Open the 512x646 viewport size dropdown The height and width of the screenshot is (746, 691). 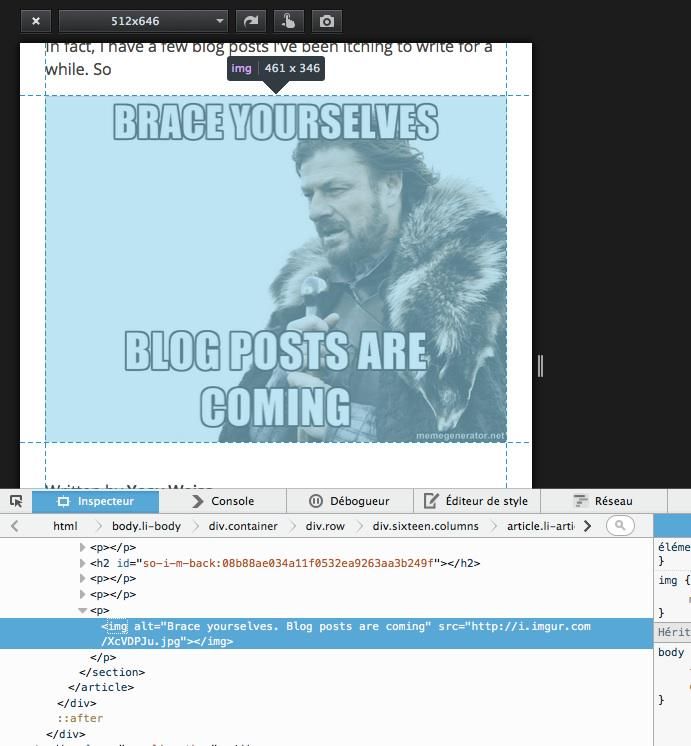pos(143,20)
